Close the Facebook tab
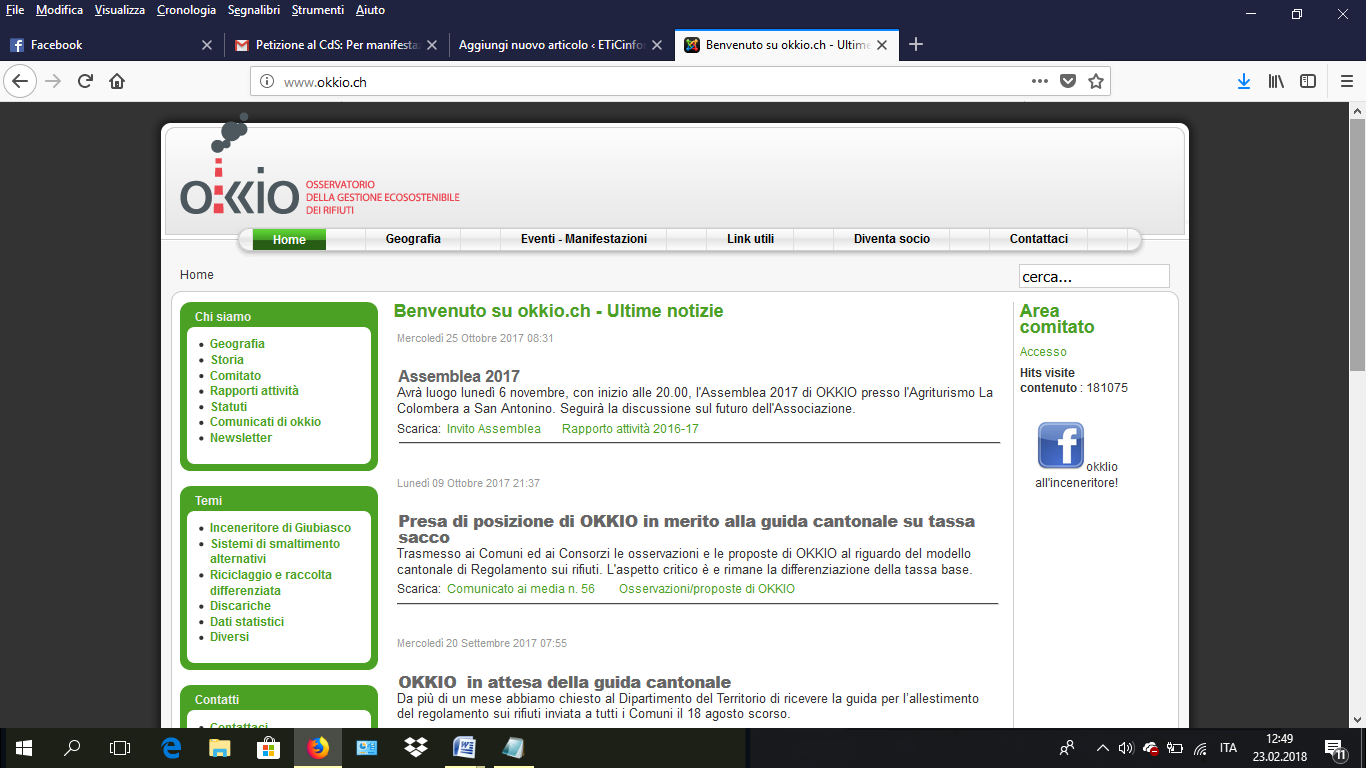Screen dimensions: 1366x768 [207, 45]
